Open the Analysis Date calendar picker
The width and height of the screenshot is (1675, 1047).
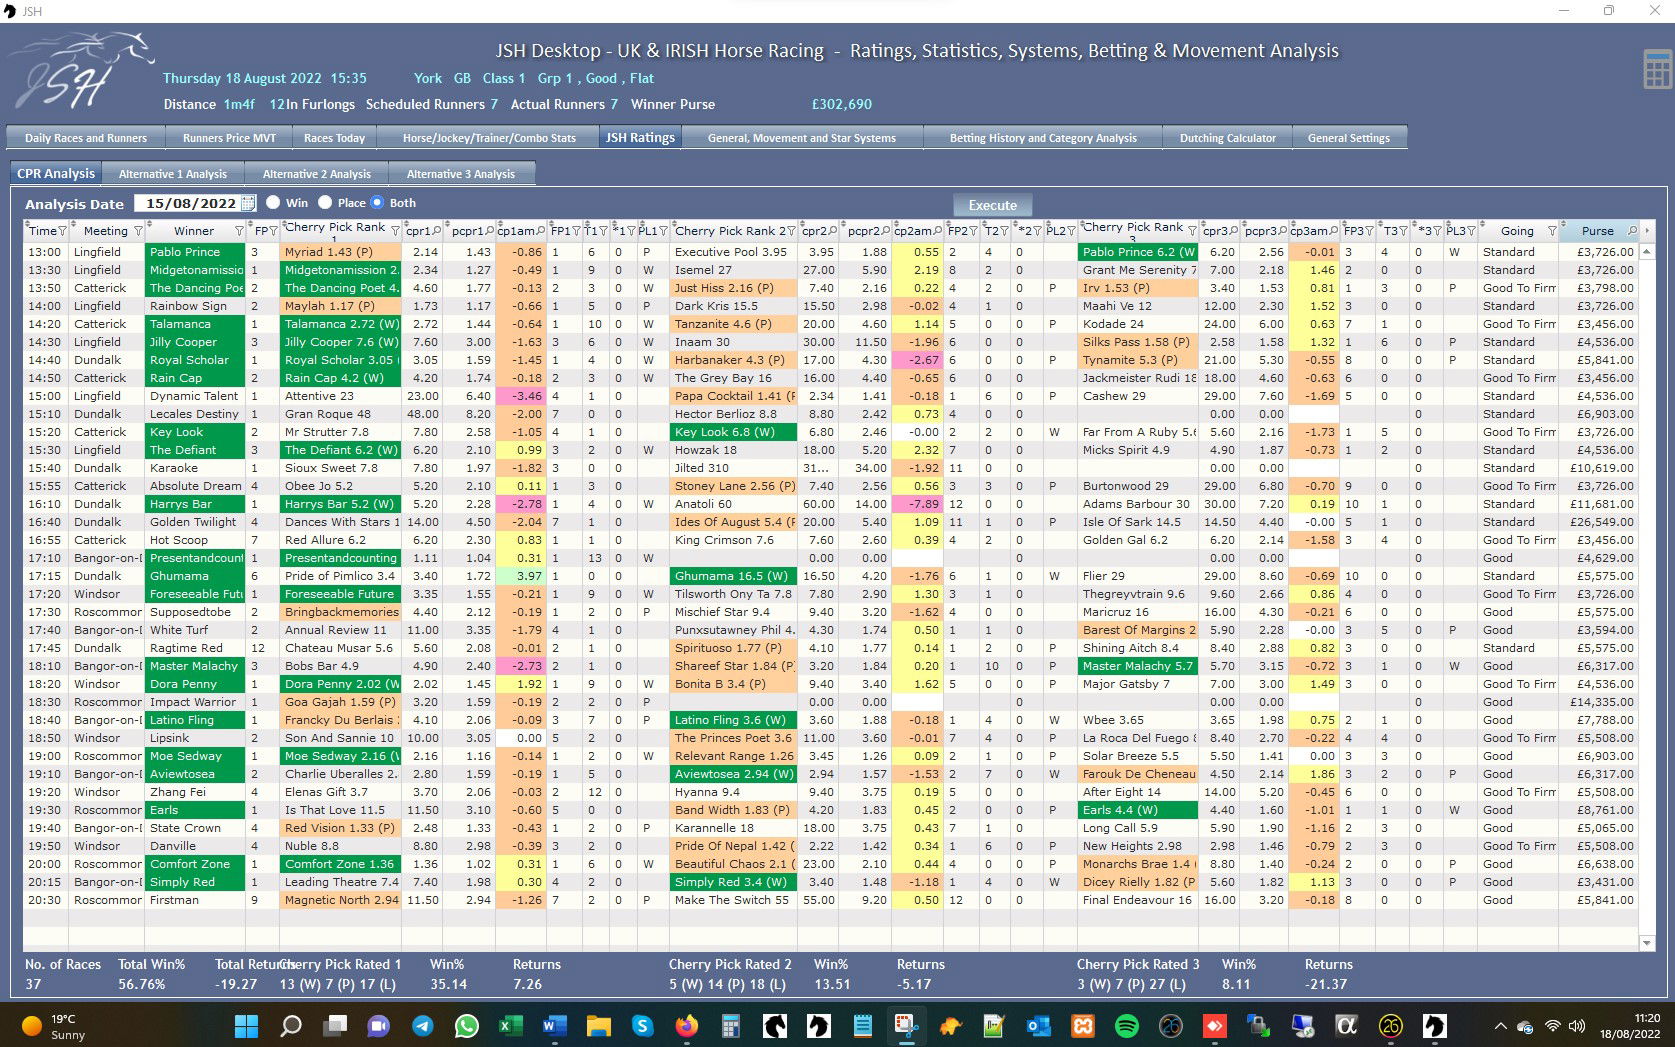[x=248, y=203]
